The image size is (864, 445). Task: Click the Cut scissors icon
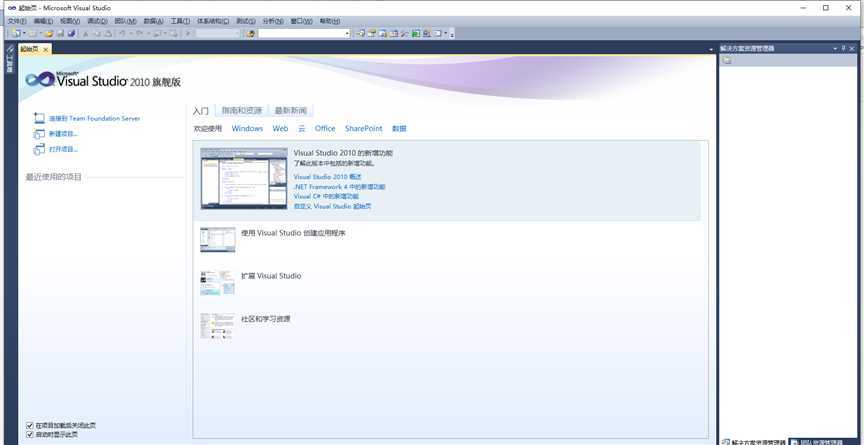(85, 34)
